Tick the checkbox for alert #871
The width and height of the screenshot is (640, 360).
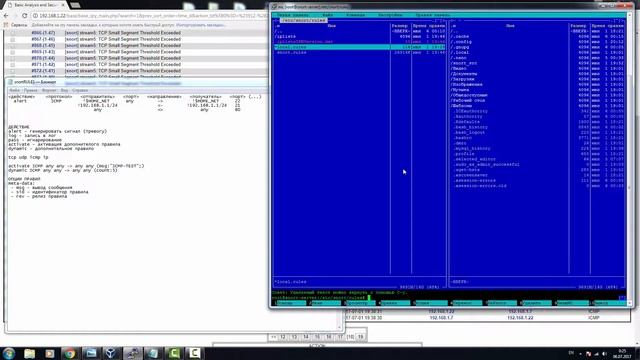pyautogui.click(x=13, y=65)
